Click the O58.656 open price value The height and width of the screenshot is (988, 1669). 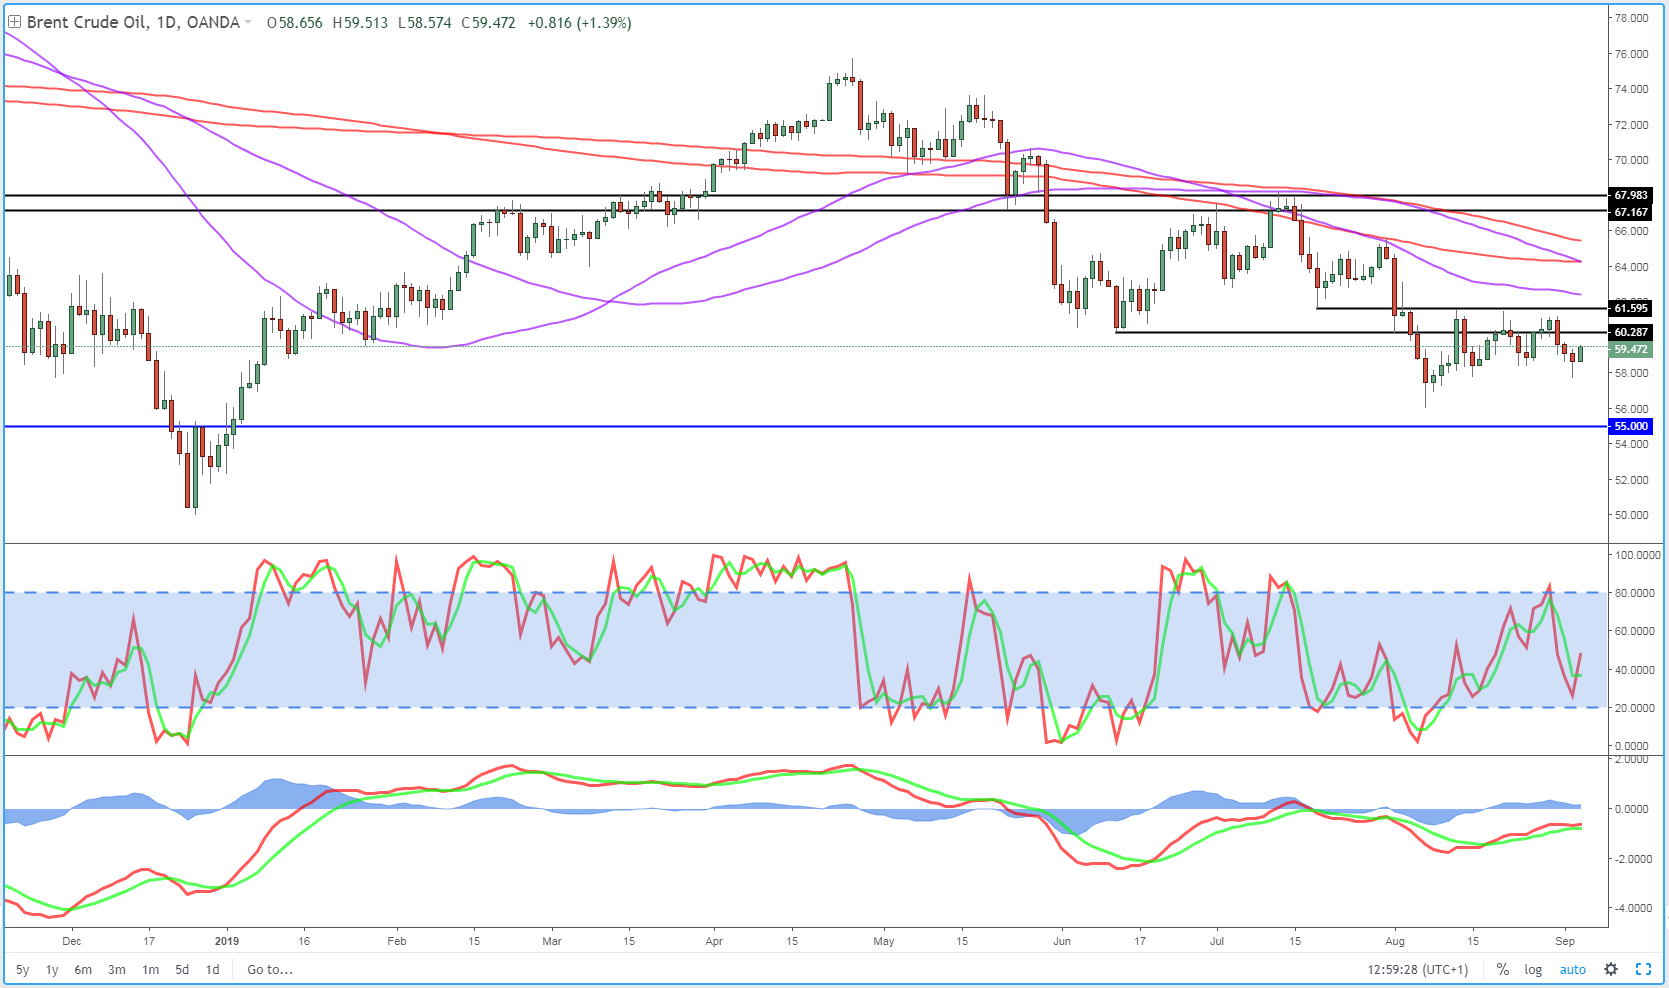pyautogui.click(x=295, y=22)
